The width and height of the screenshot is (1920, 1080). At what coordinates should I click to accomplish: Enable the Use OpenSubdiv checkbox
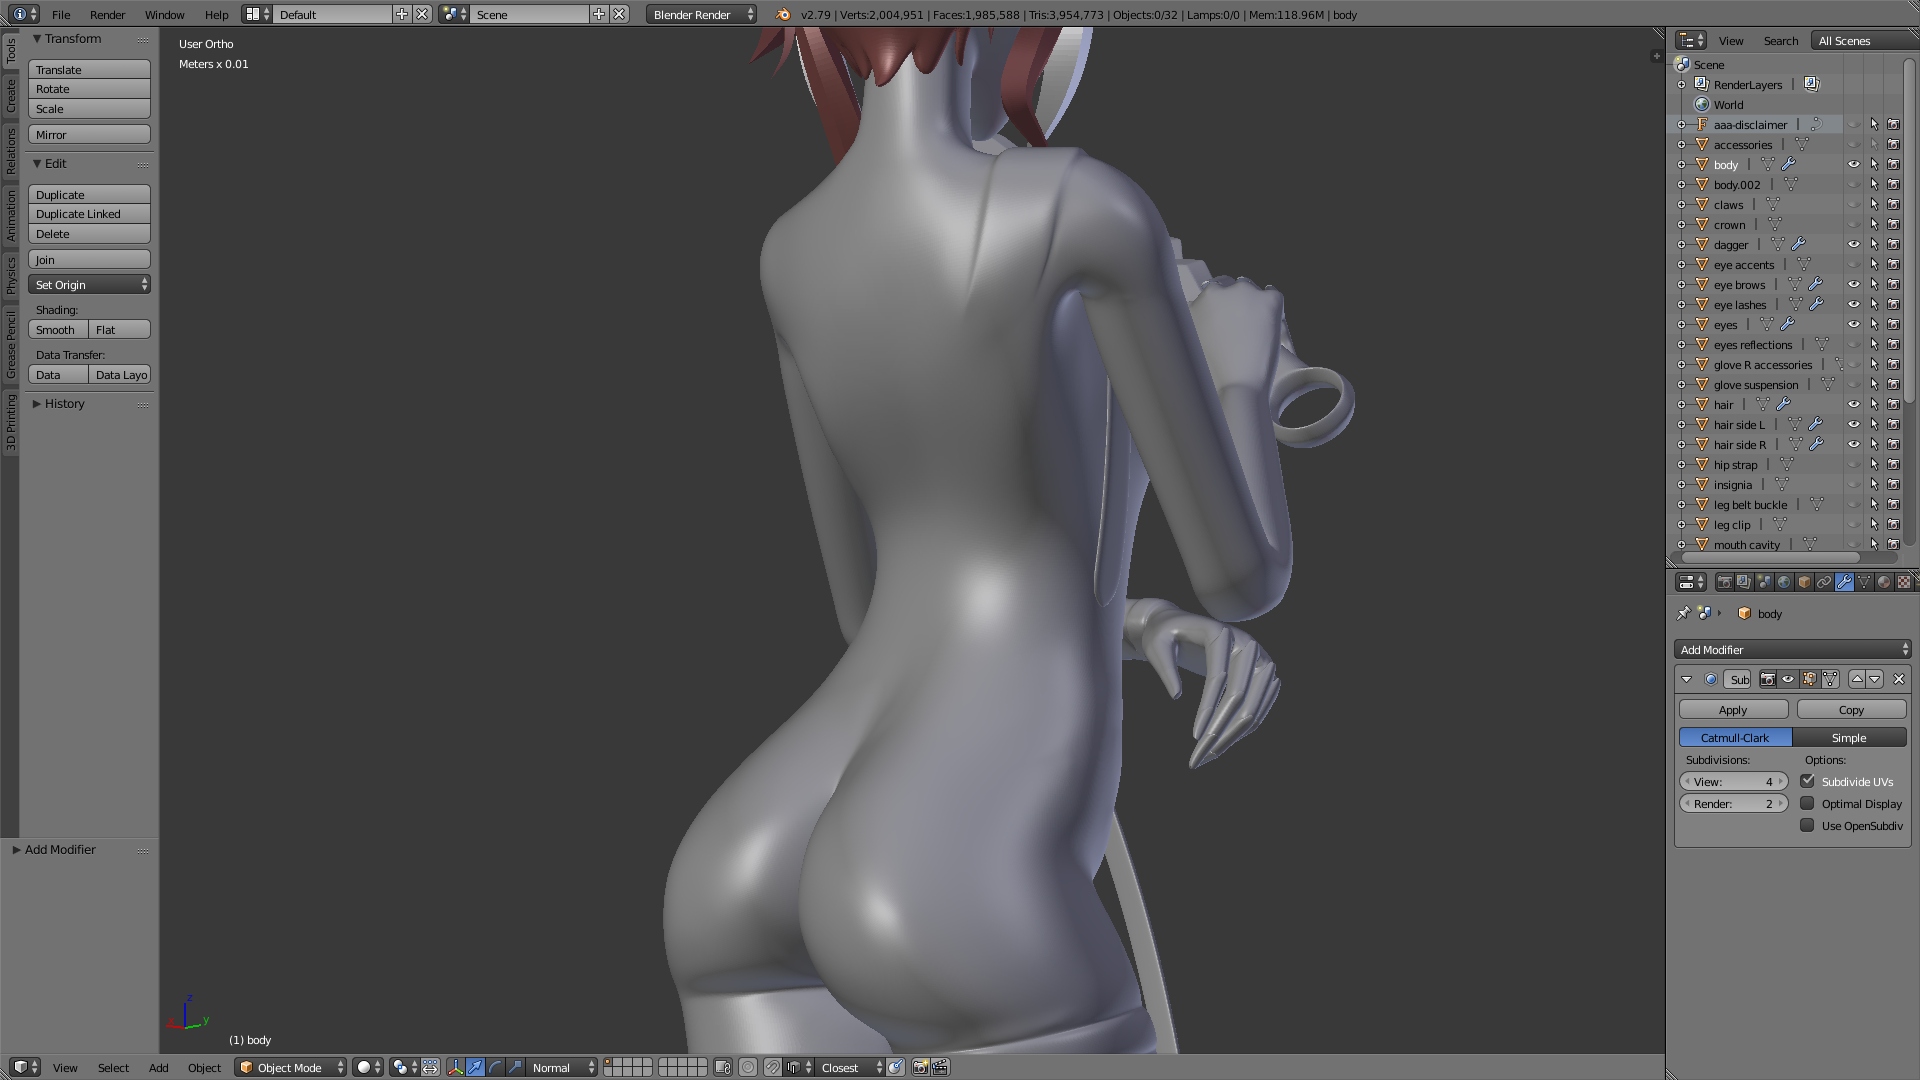1807,825
